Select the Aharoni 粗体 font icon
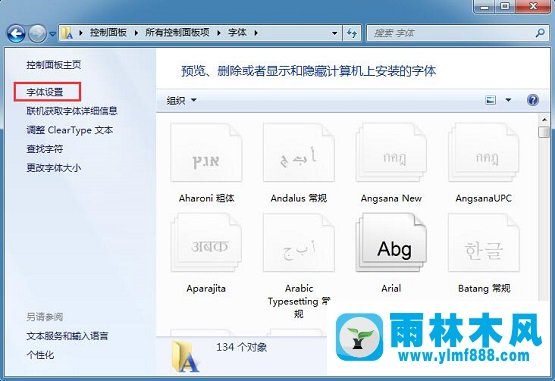 click(206, 153)
